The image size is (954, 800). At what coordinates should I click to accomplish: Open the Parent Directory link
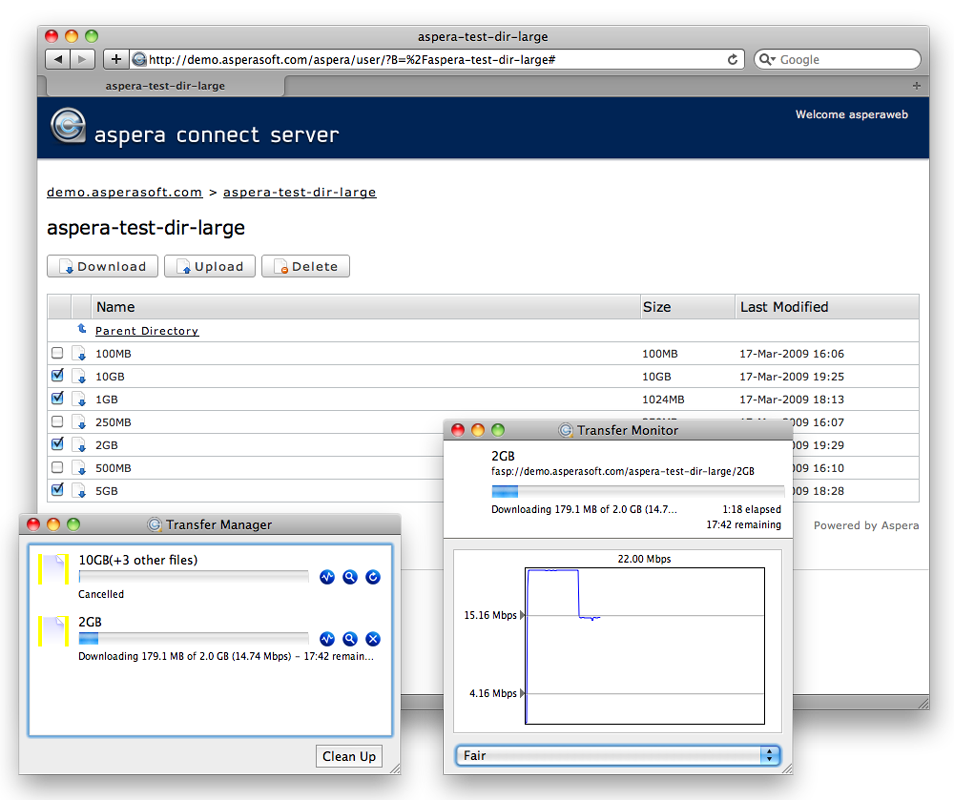coord(147,331)
